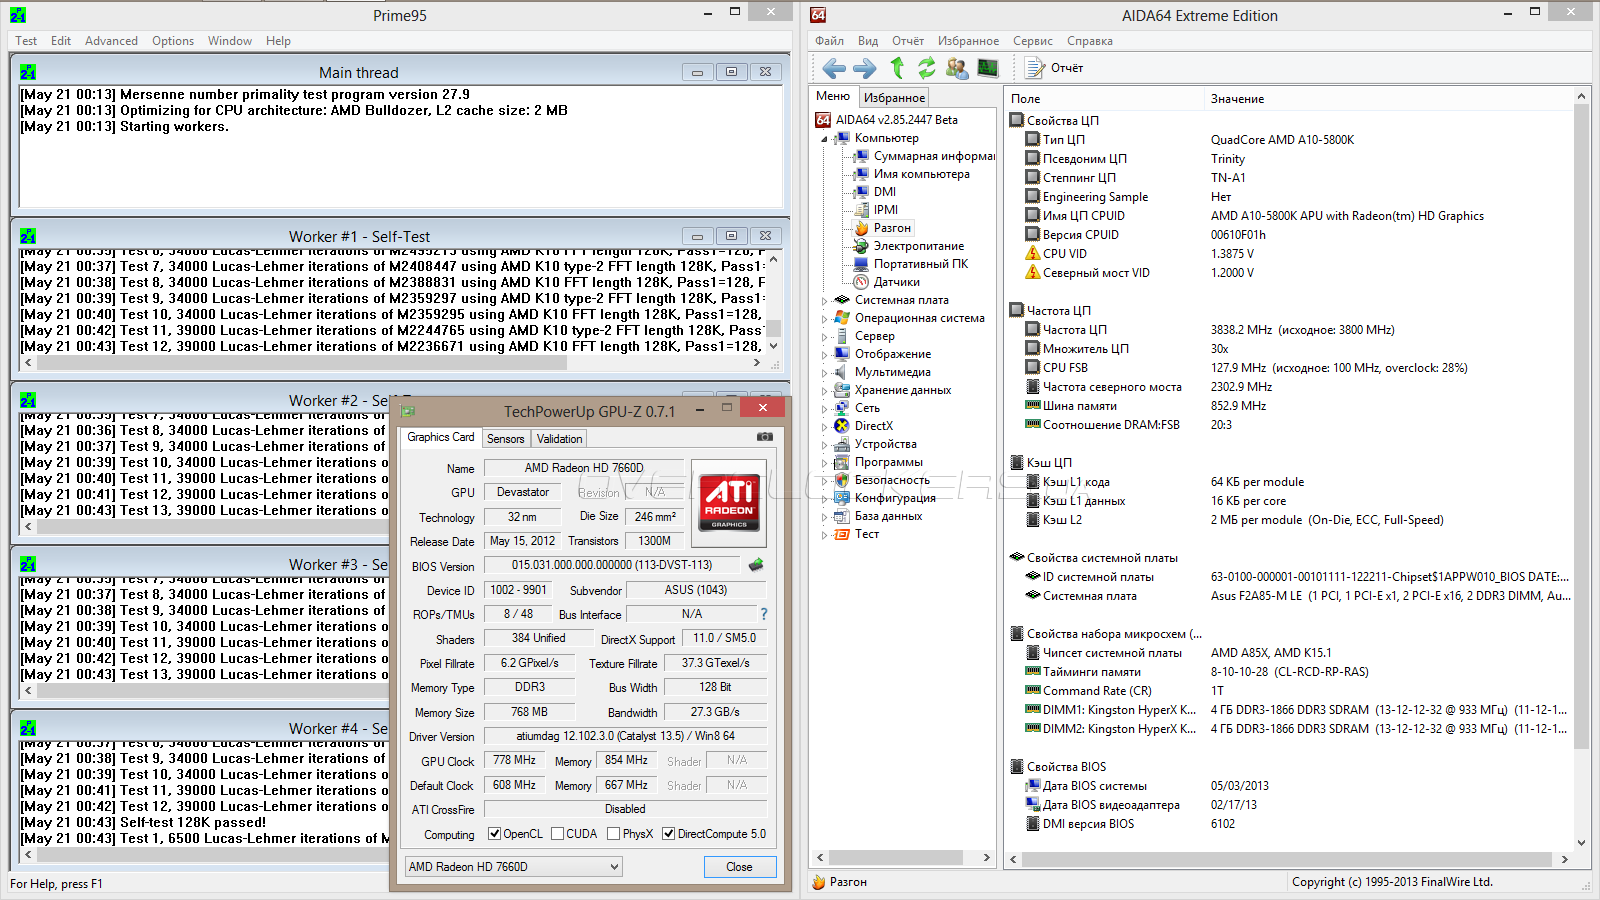
Task: Select Датчики in the tree
Action: coord(896,282)
